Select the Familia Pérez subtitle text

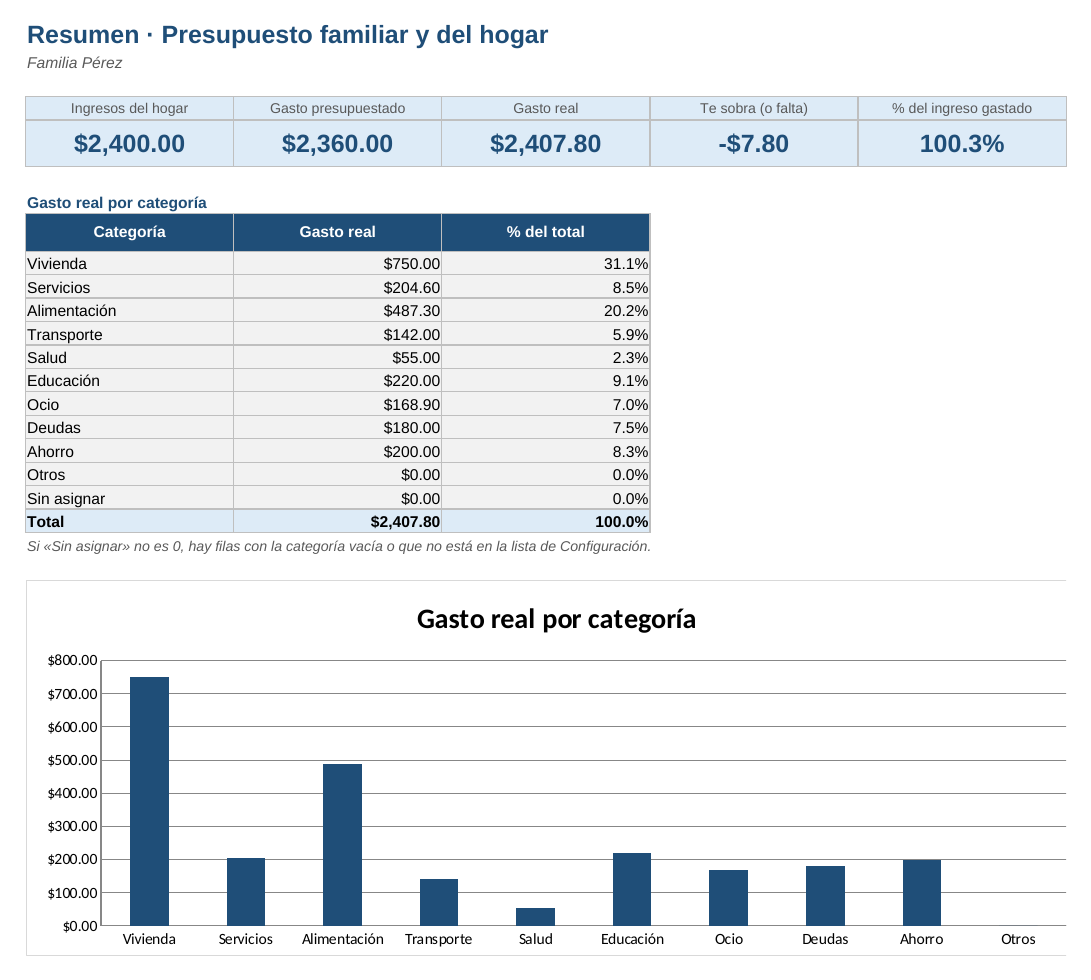(x=74, y=63)
